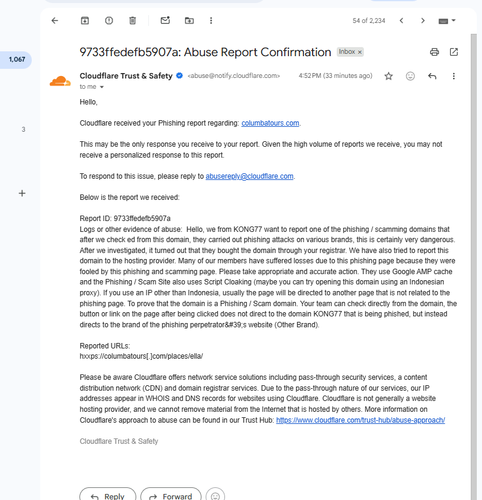The width and height of the screenshot is (482, 500).
Task: Click 'Below is the report we received:' line
Action: 129,197
